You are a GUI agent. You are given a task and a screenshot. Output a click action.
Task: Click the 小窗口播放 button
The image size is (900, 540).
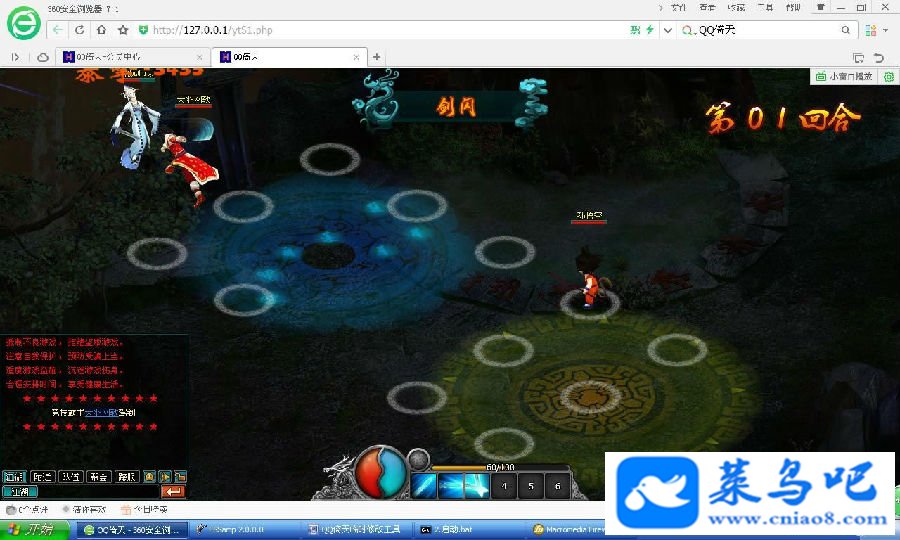(x=844, y=76)
